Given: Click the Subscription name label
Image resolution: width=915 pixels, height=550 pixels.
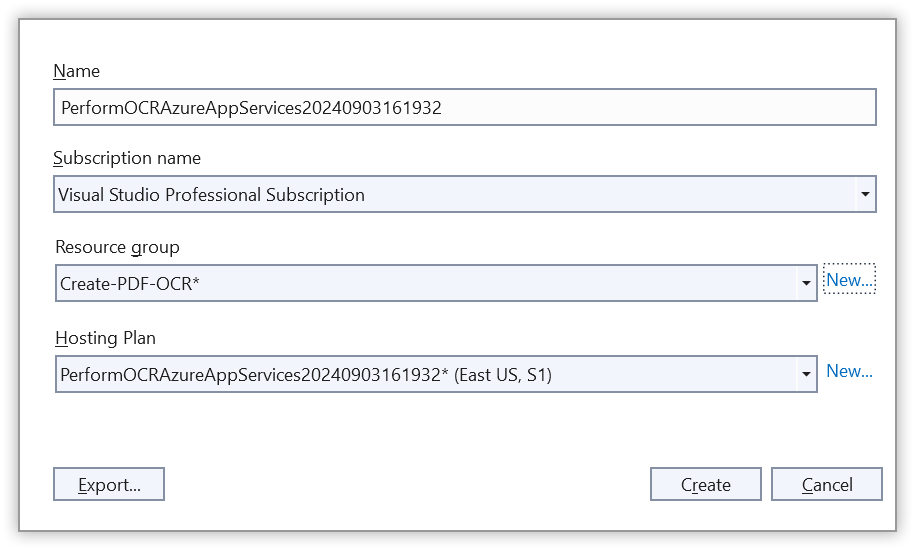Looking at the screenshot, I should pyautogui.click(x=127, y=158).
